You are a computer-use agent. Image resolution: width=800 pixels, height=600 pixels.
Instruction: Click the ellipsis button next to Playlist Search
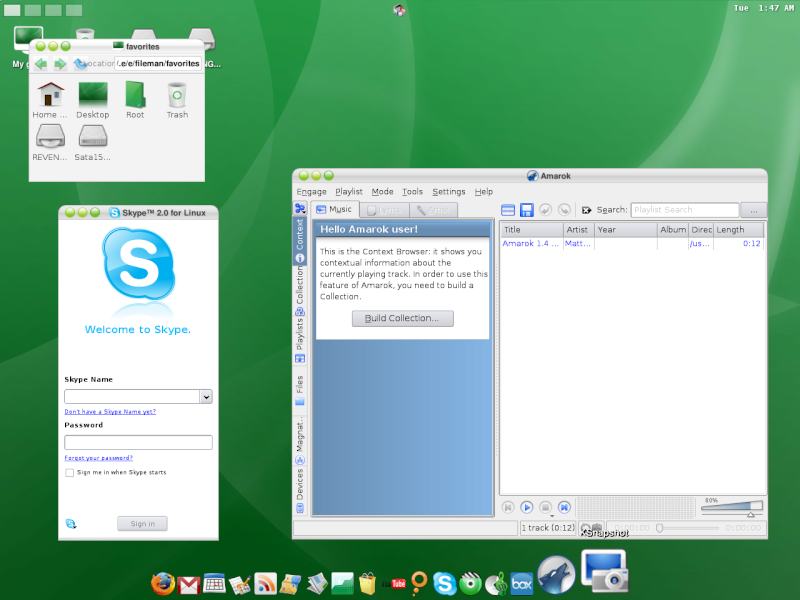754,210
